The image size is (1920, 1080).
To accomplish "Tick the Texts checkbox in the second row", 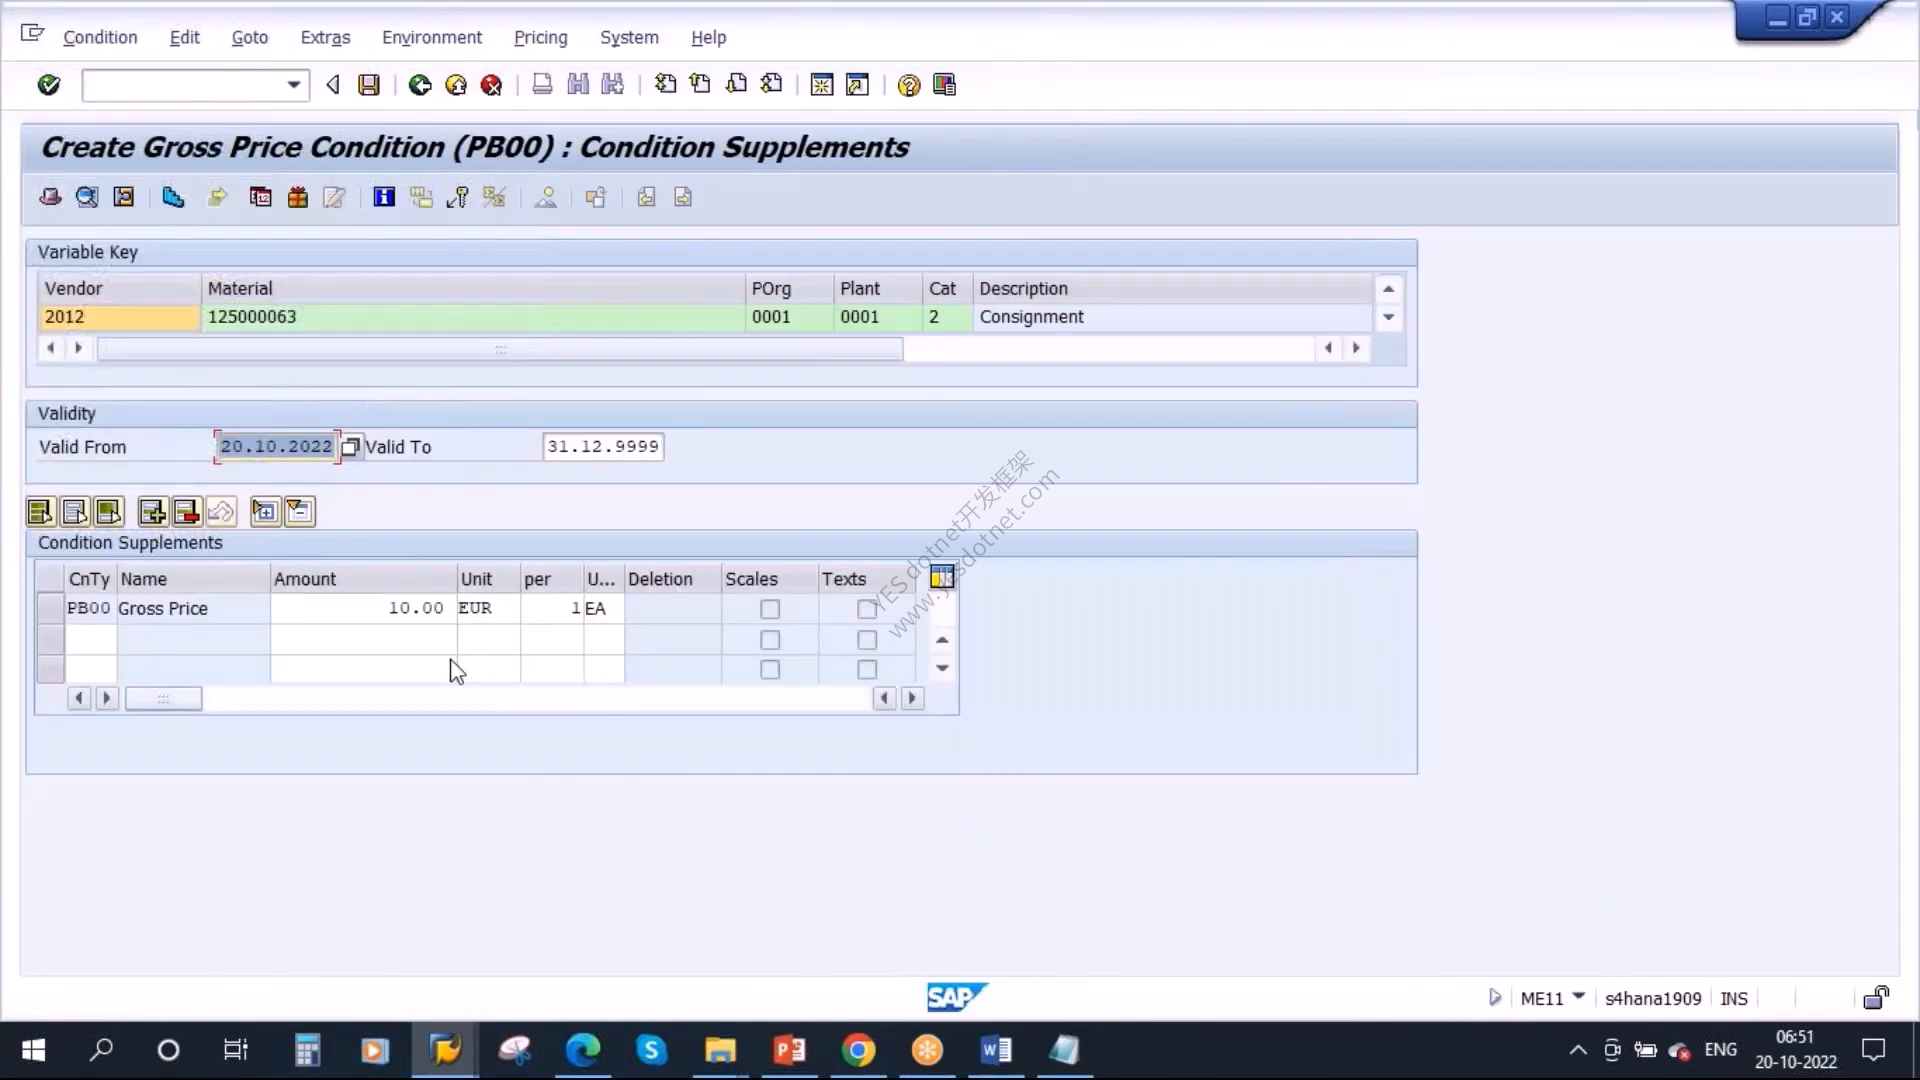I will (867, 640).
